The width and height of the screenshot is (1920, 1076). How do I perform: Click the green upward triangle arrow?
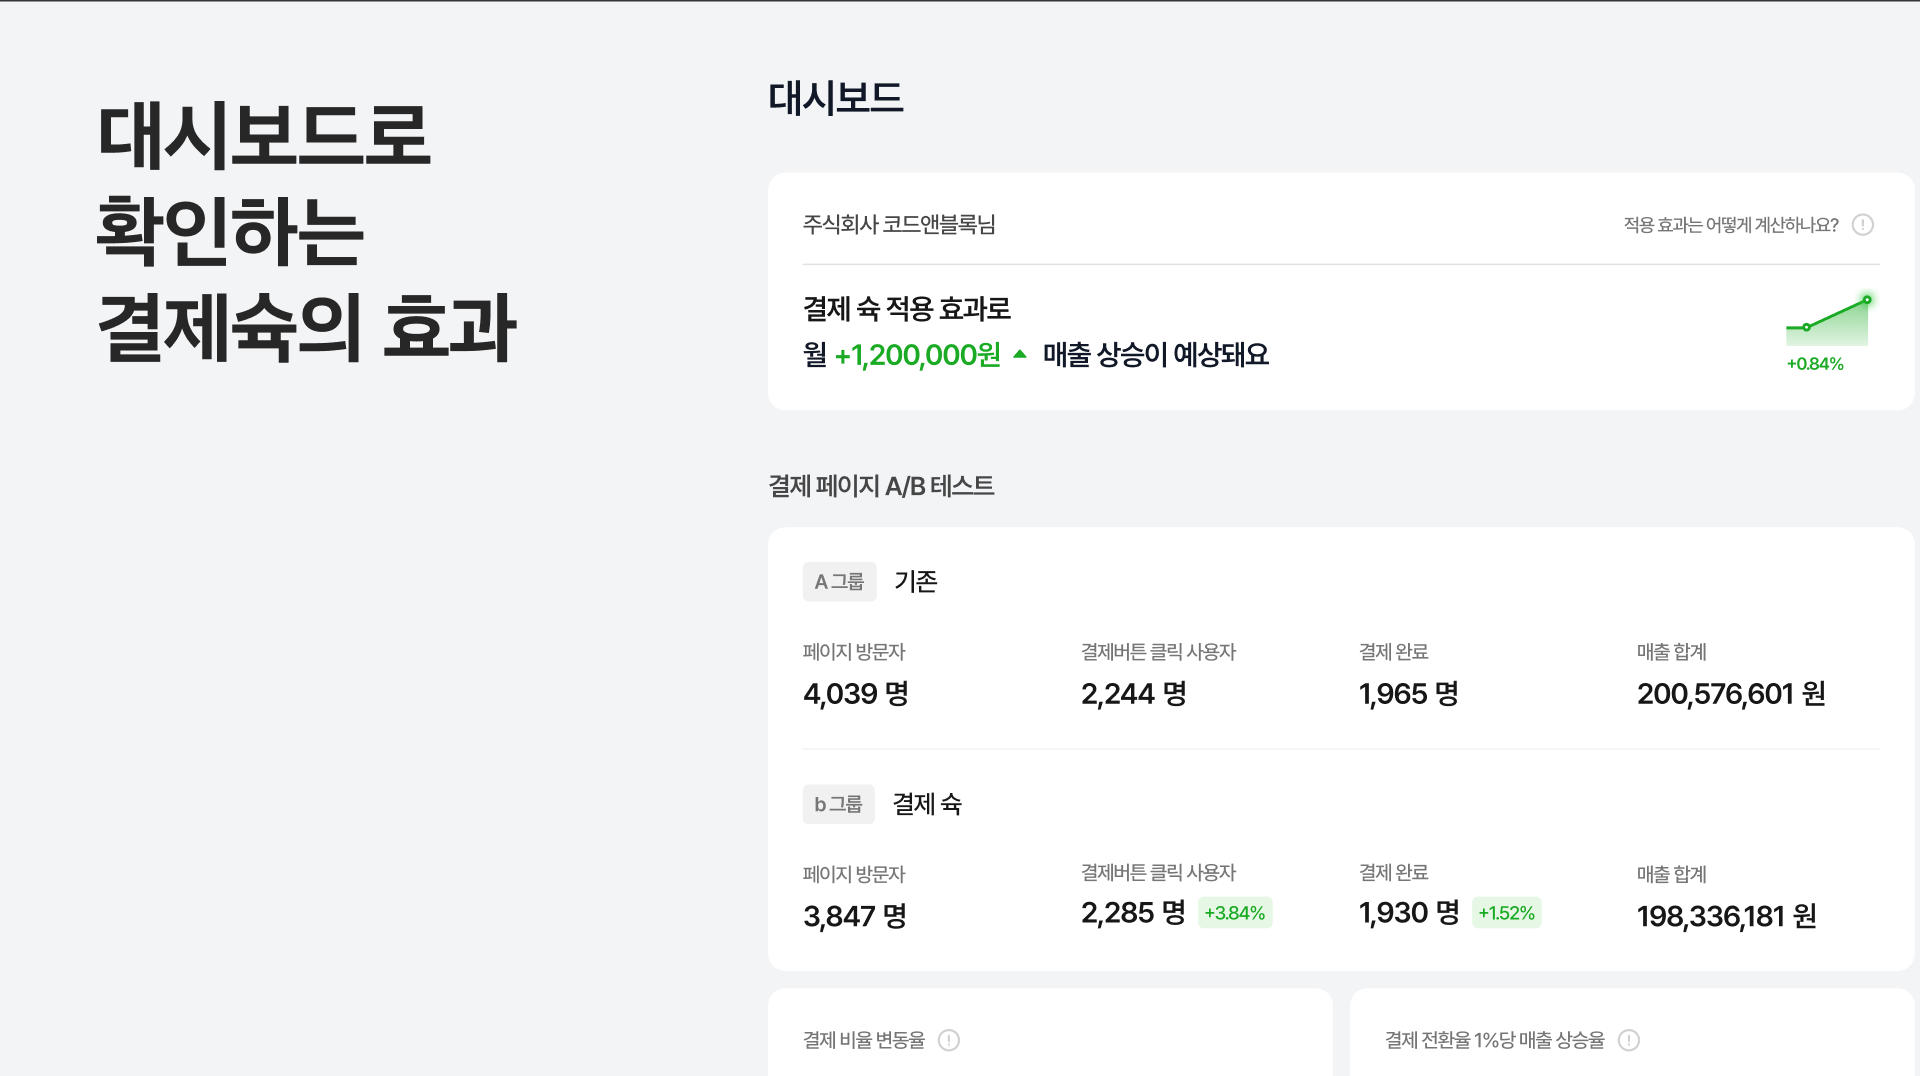(x=1020, y=354)
